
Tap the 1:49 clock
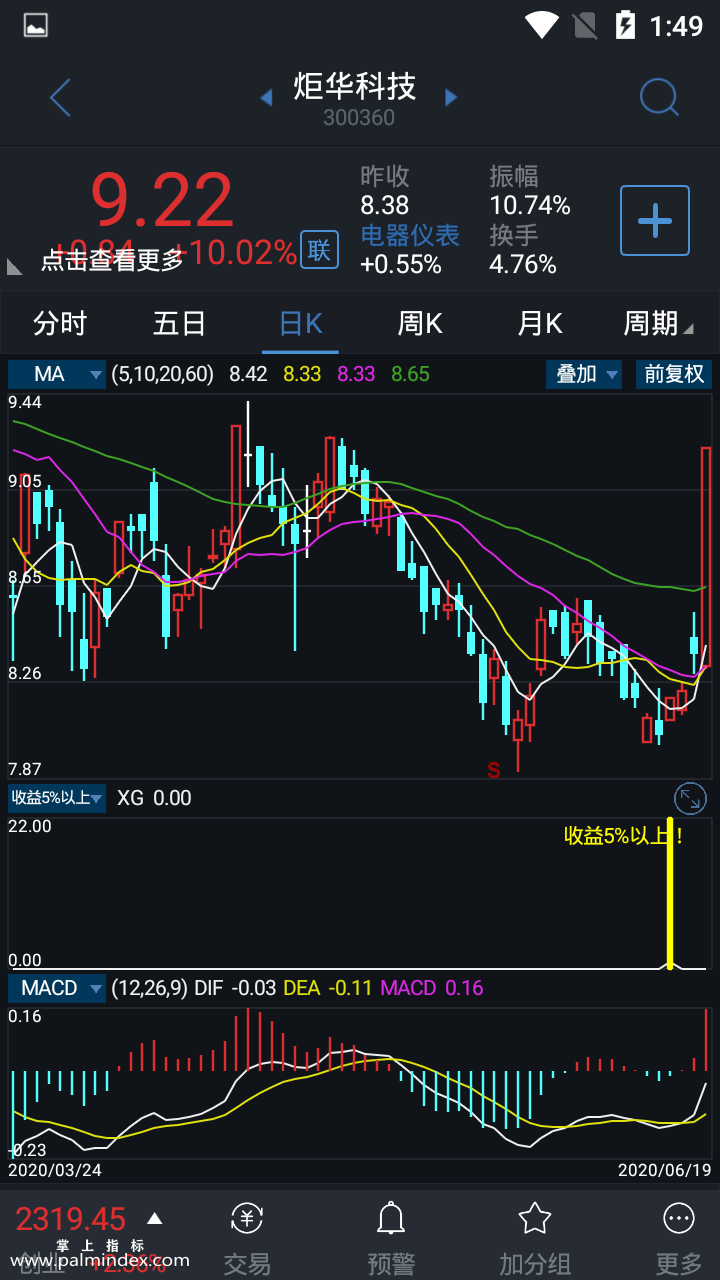pos(677,25)
